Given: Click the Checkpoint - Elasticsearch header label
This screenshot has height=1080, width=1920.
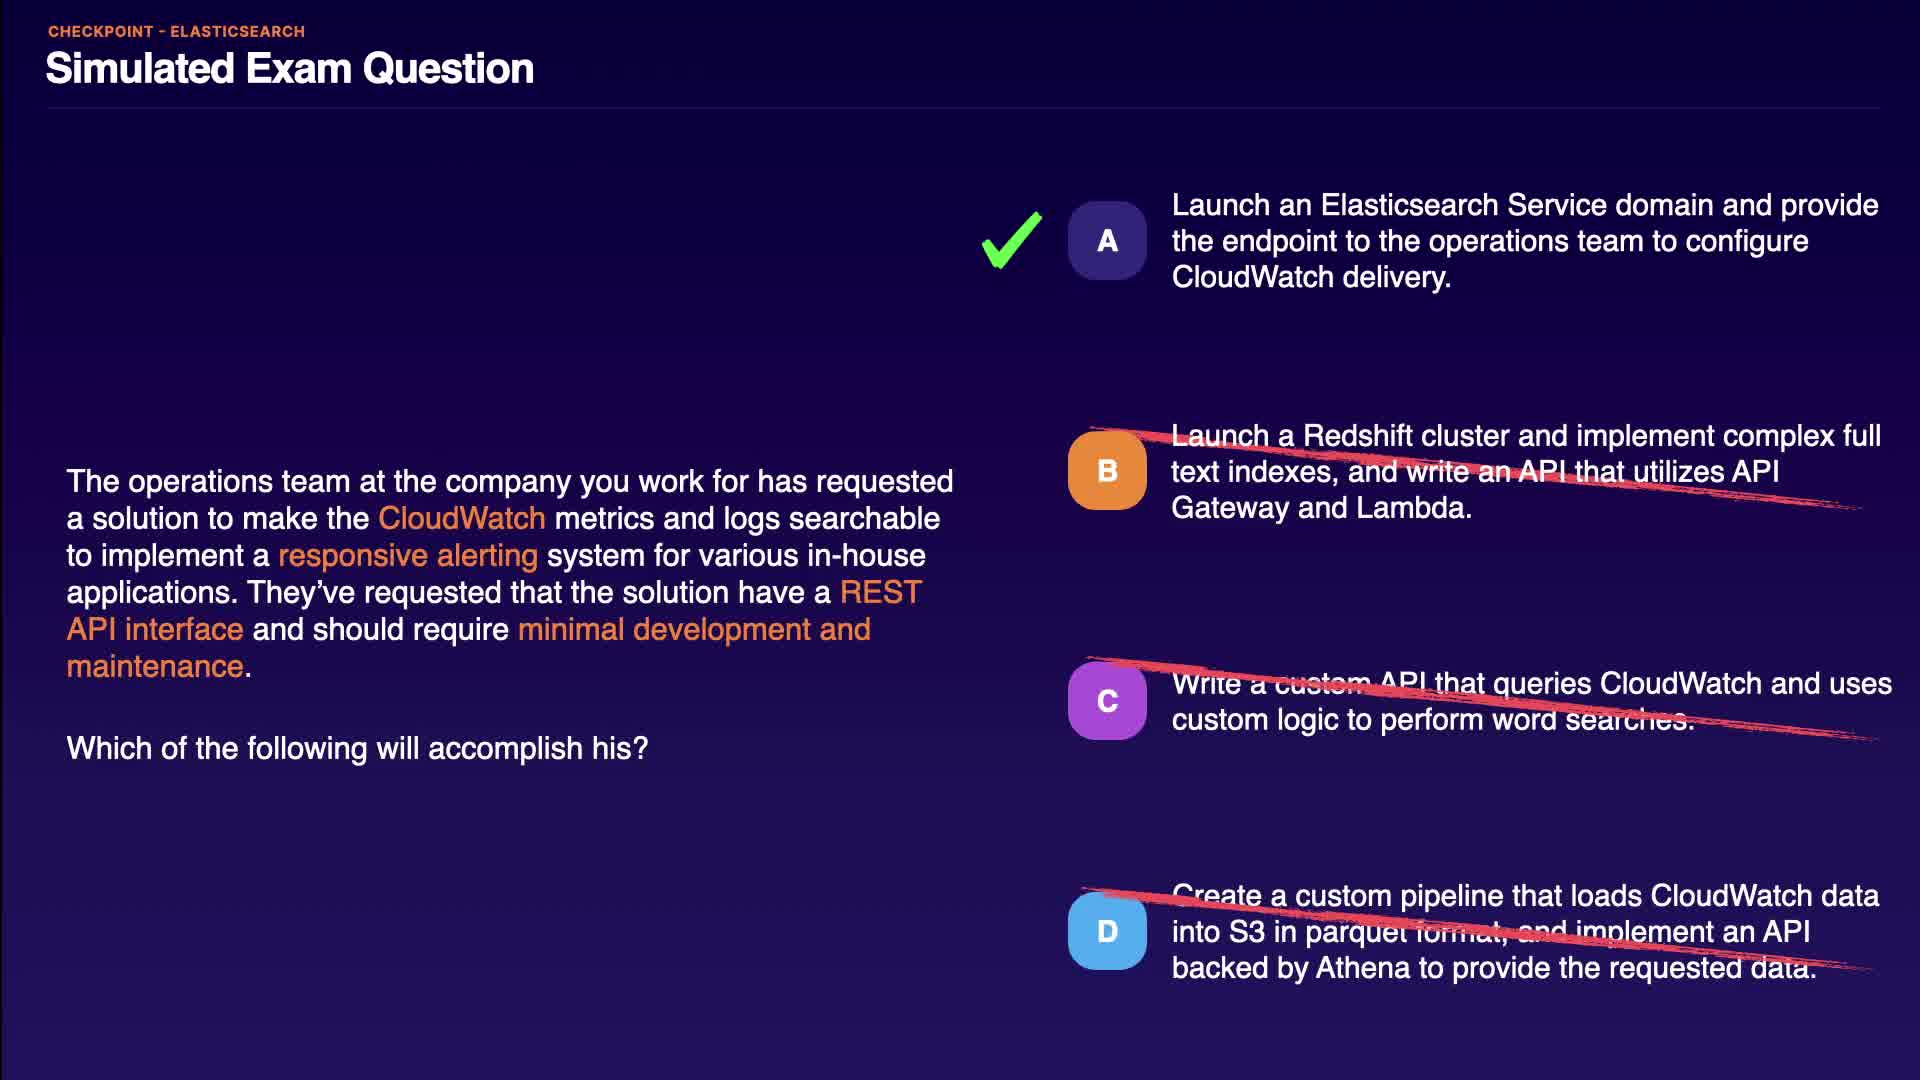Looking at the screenshot, I should click(x=176, y=32).
